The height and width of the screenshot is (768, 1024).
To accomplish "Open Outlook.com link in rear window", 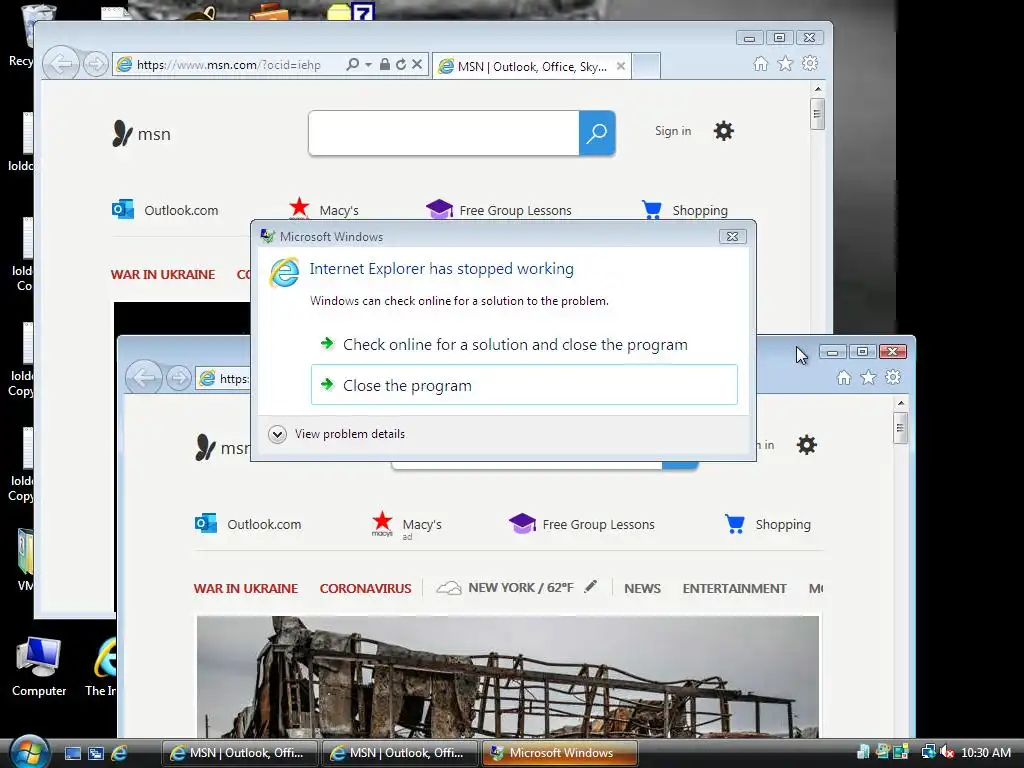I will click(x=165, y=210).
